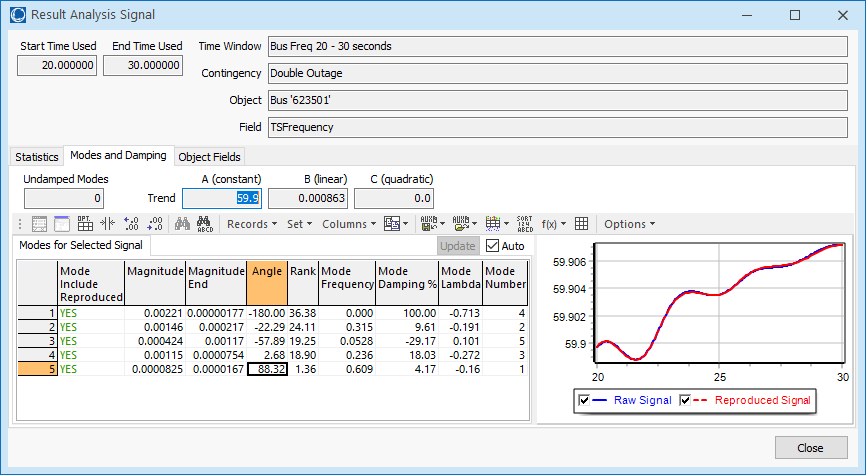Expand the Columns dropdown
The height and width of the screenshot is (475, 866).
[347, 224]
